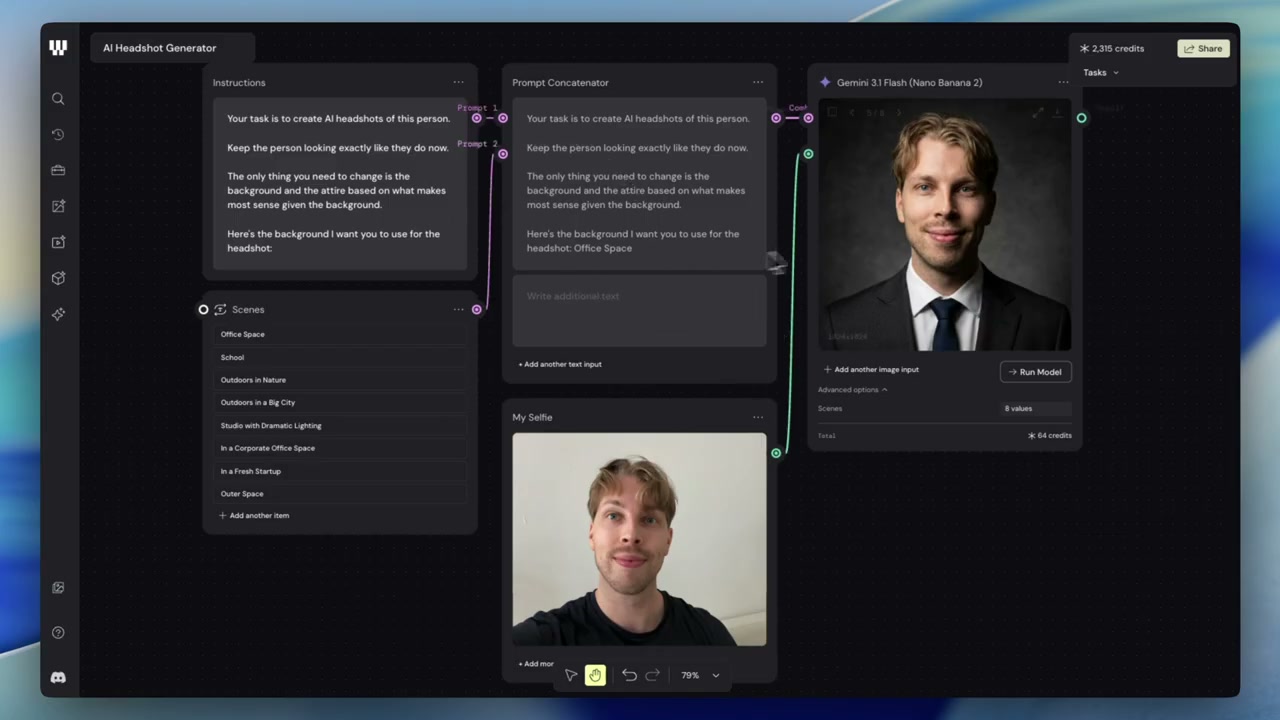Open the Weavy logo home menu
The width and height of the screenshot is (1280, 720).
[58, 47]
